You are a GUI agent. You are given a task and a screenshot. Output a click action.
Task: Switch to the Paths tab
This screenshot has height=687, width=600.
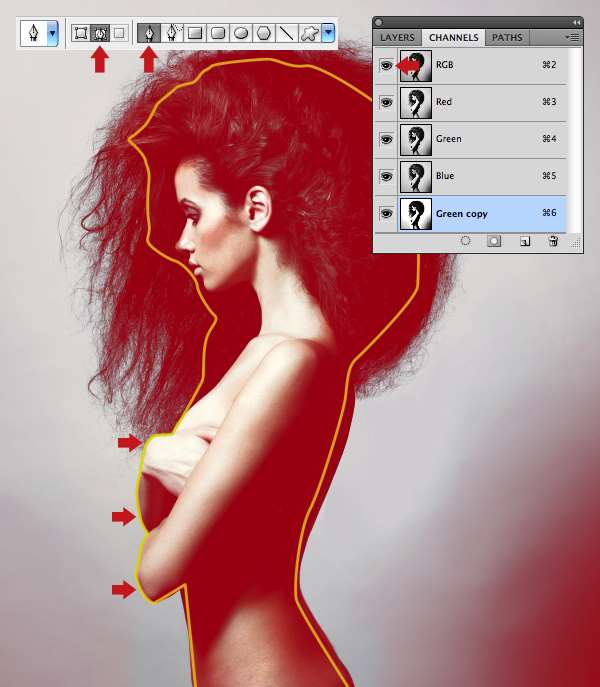[x=507, y=38]
